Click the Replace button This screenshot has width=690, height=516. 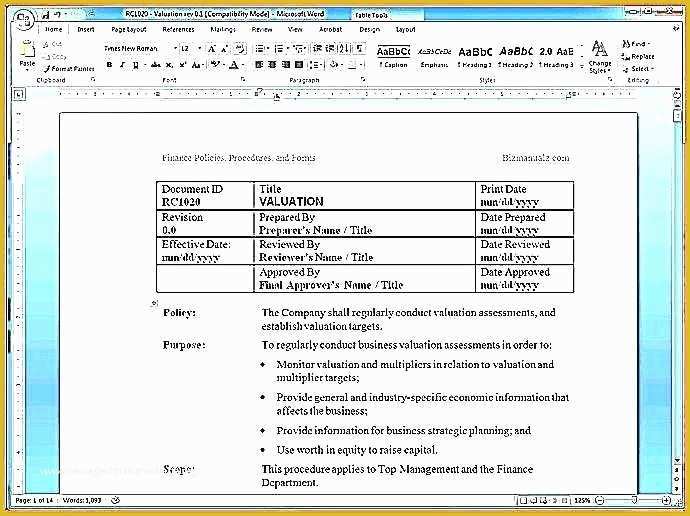coord(638,57)
